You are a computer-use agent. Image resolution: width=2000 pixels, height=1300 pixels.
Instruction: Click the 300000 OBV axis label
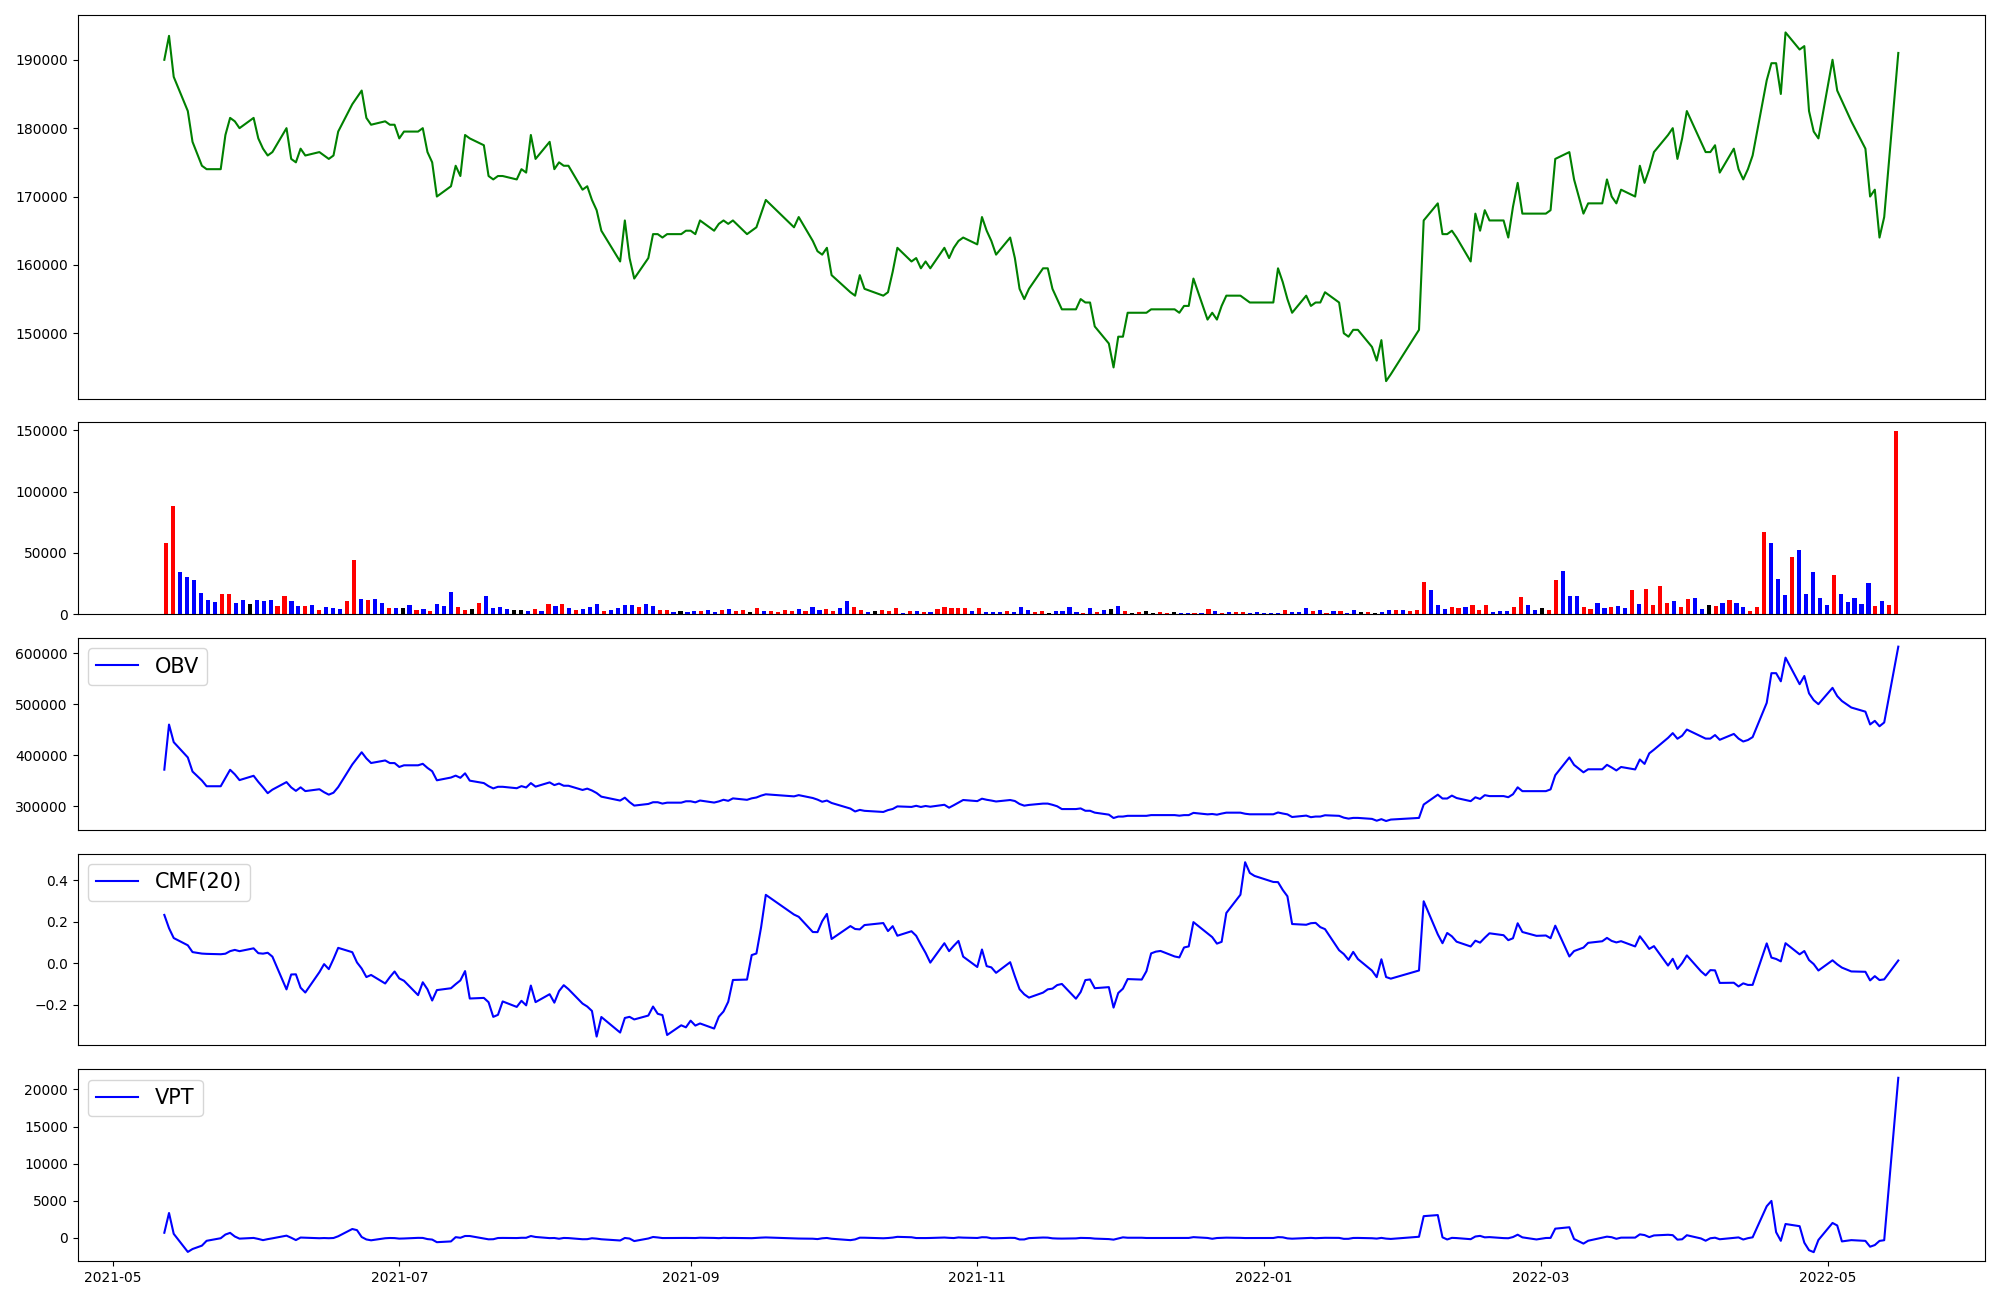point(42,807)
